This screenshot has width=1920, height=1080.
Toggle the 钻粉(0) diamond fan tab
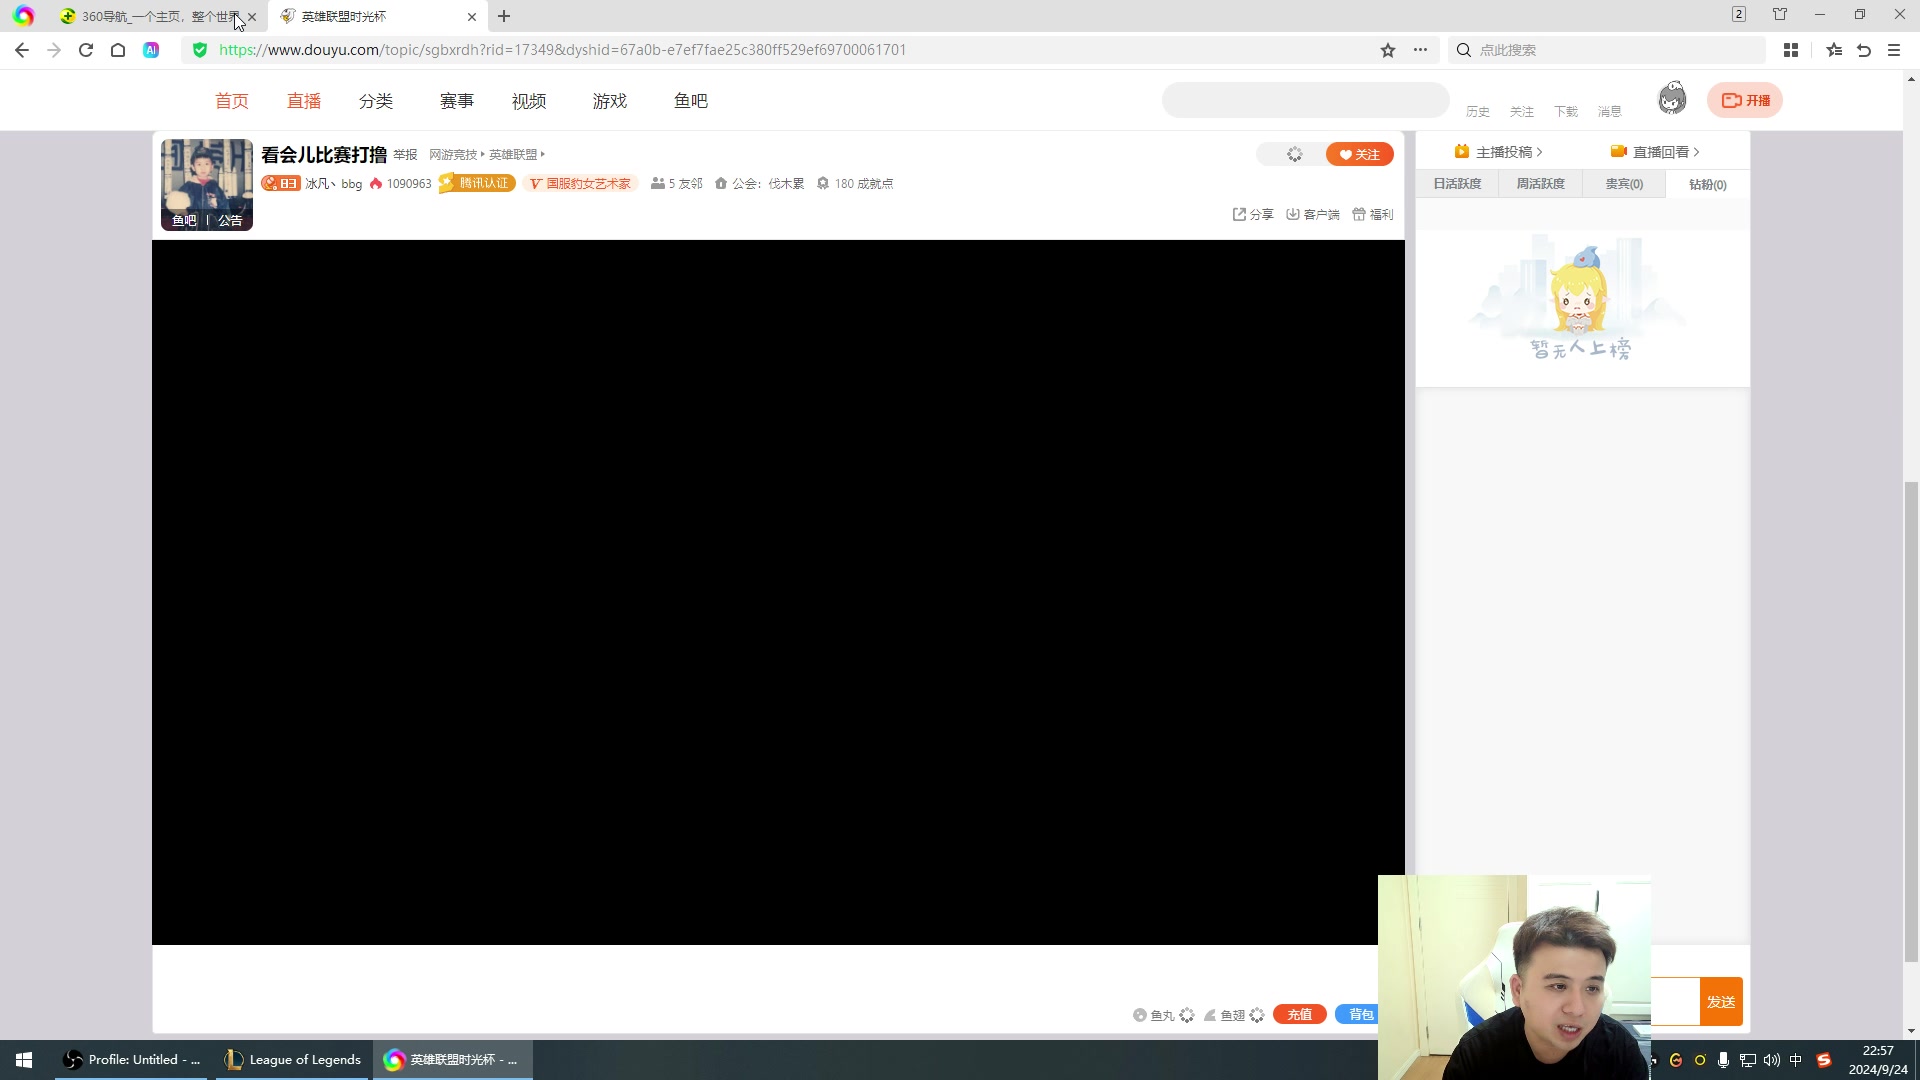pyautogui.click(x=1706, y=184)
